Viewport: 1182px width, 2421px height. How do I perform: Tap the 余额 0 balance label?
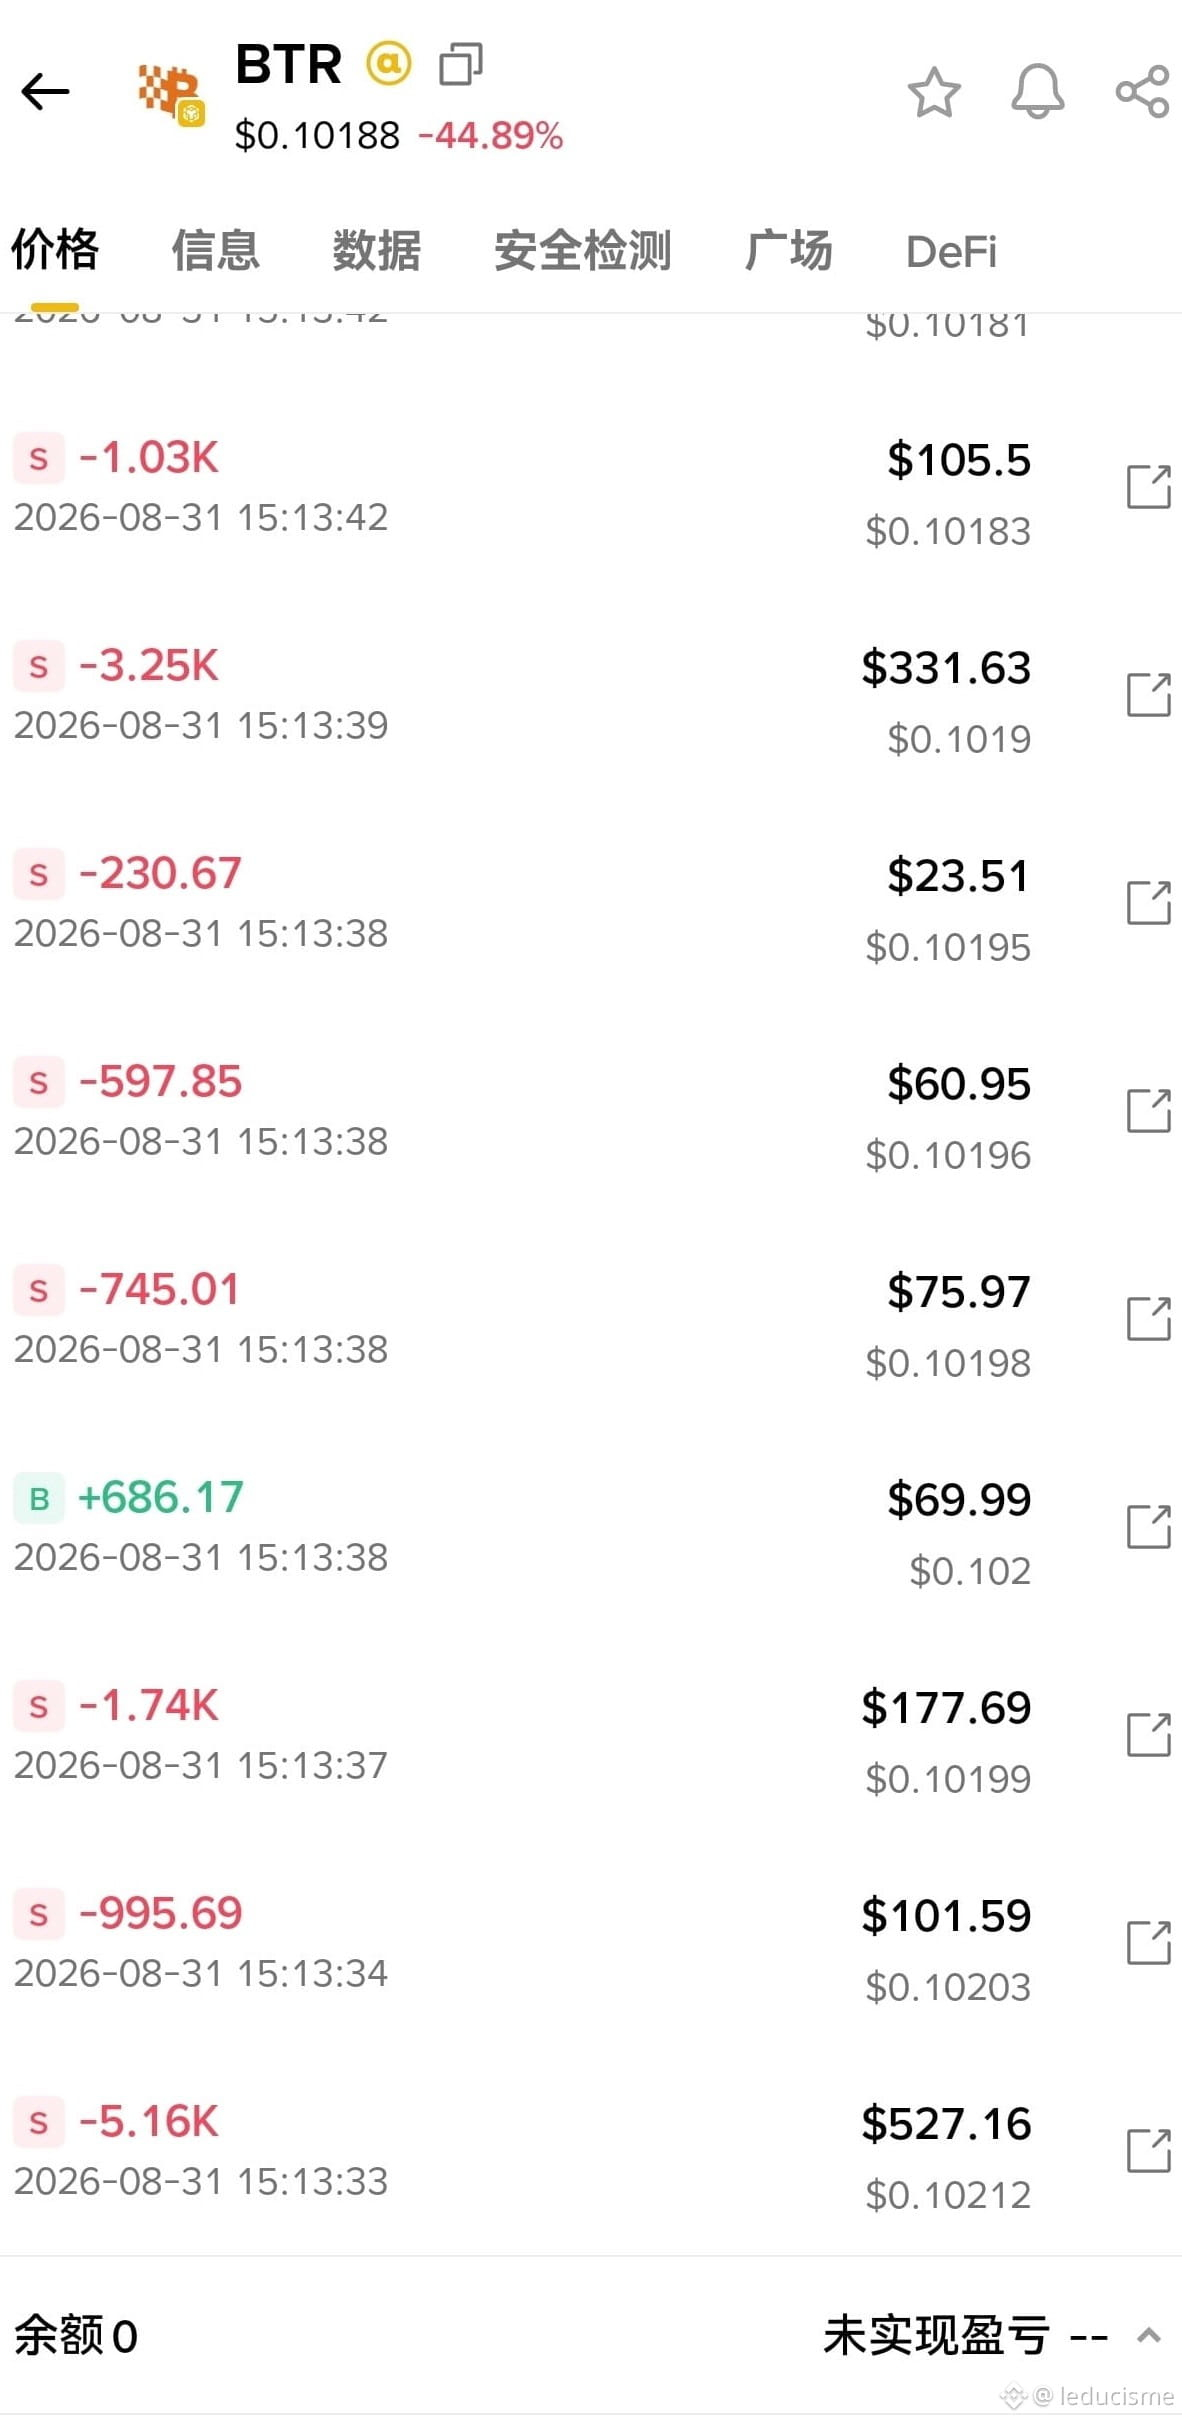pyautogui.click(x=76, y=2337)
